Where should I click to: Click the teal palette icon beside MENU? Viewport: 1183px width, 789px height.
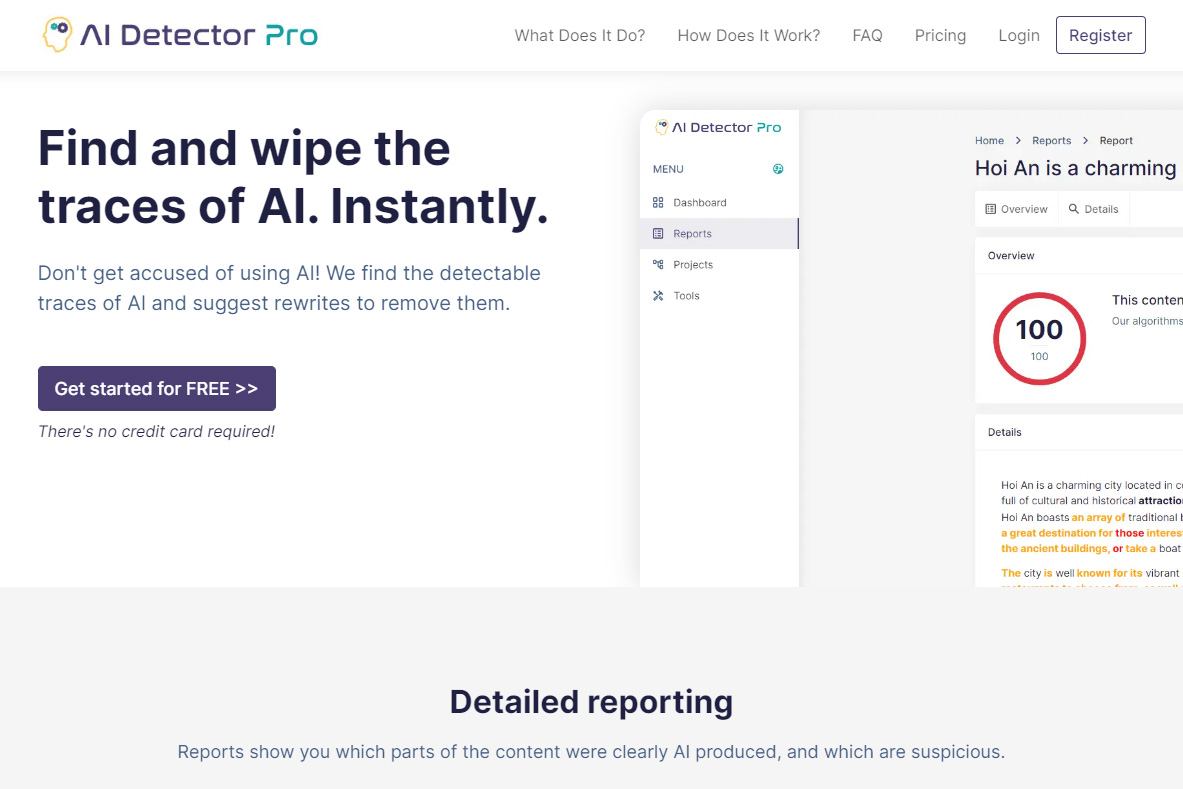[x=778, y=169]
